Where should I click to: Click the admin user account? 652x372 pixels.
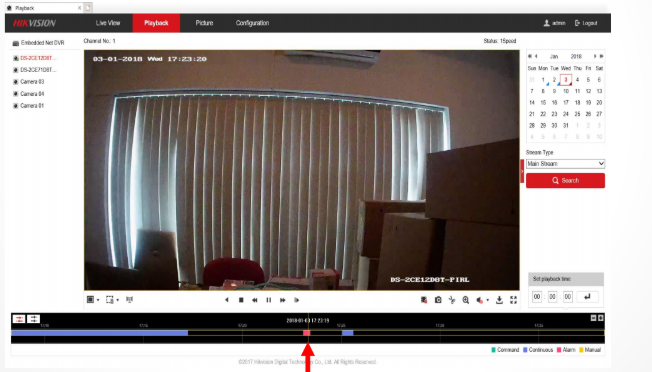coord(554,23)
